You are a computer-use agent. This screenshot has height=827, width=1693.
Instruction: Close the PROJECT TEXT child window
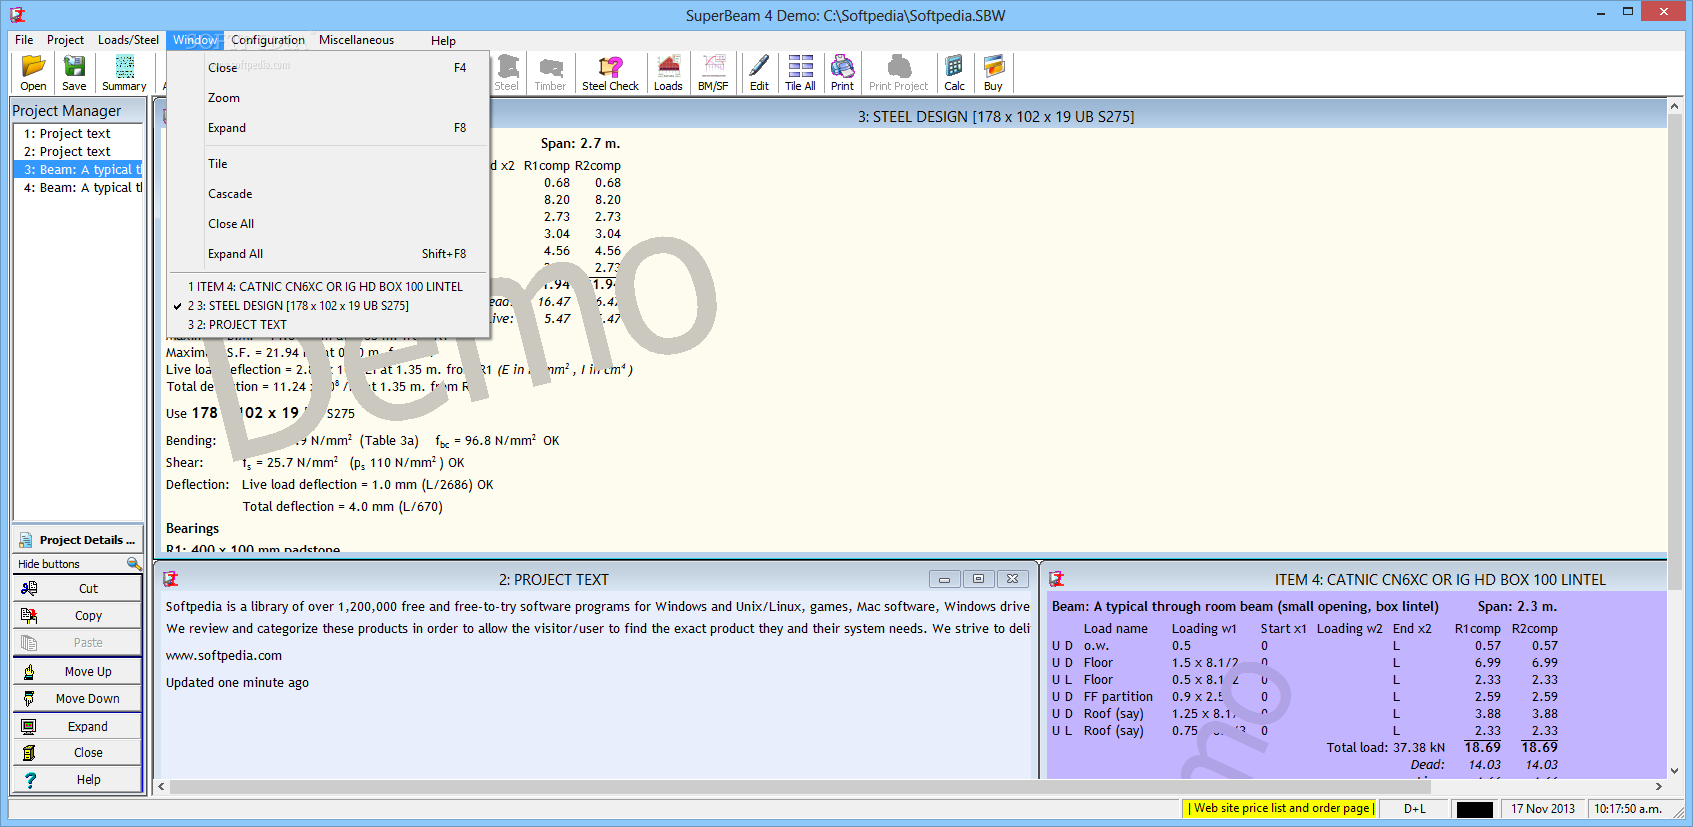1012,579
